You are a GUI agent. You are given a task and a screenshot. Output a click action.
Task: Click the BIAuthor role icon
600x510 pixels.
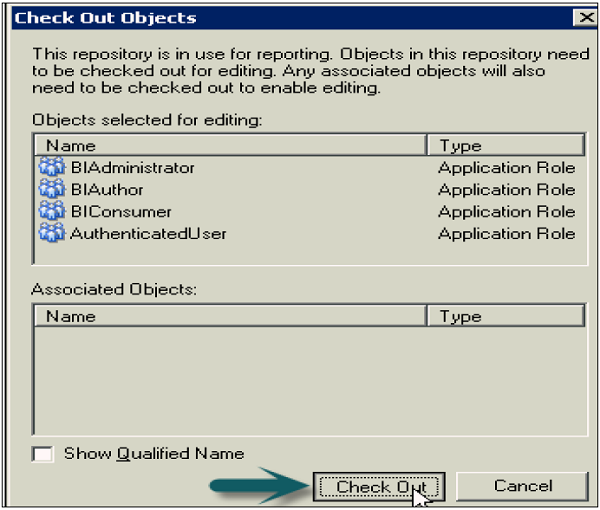point(52,189)
